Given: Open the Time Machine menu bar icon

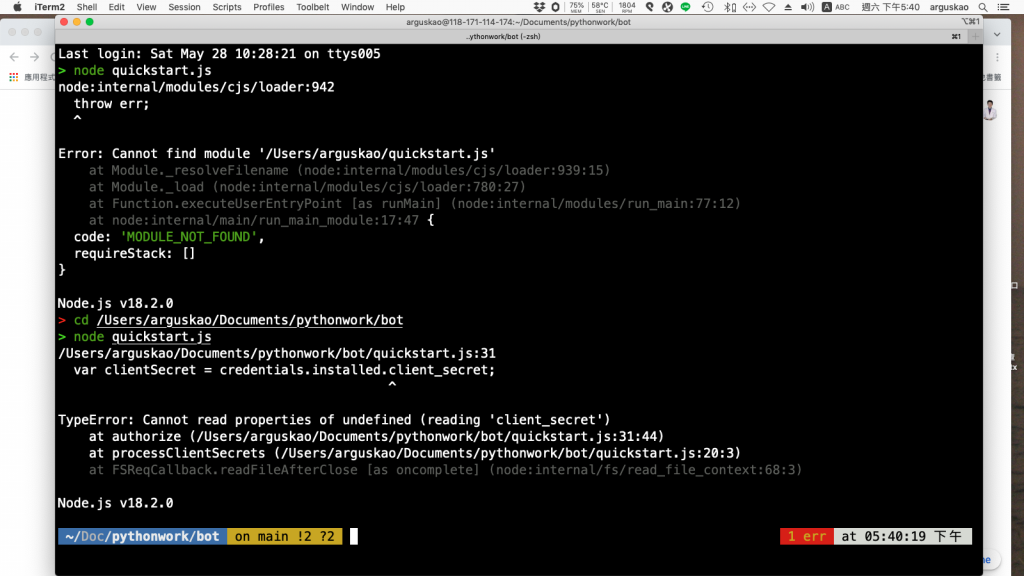Looking at the screenshot, I should click(707, 7).
